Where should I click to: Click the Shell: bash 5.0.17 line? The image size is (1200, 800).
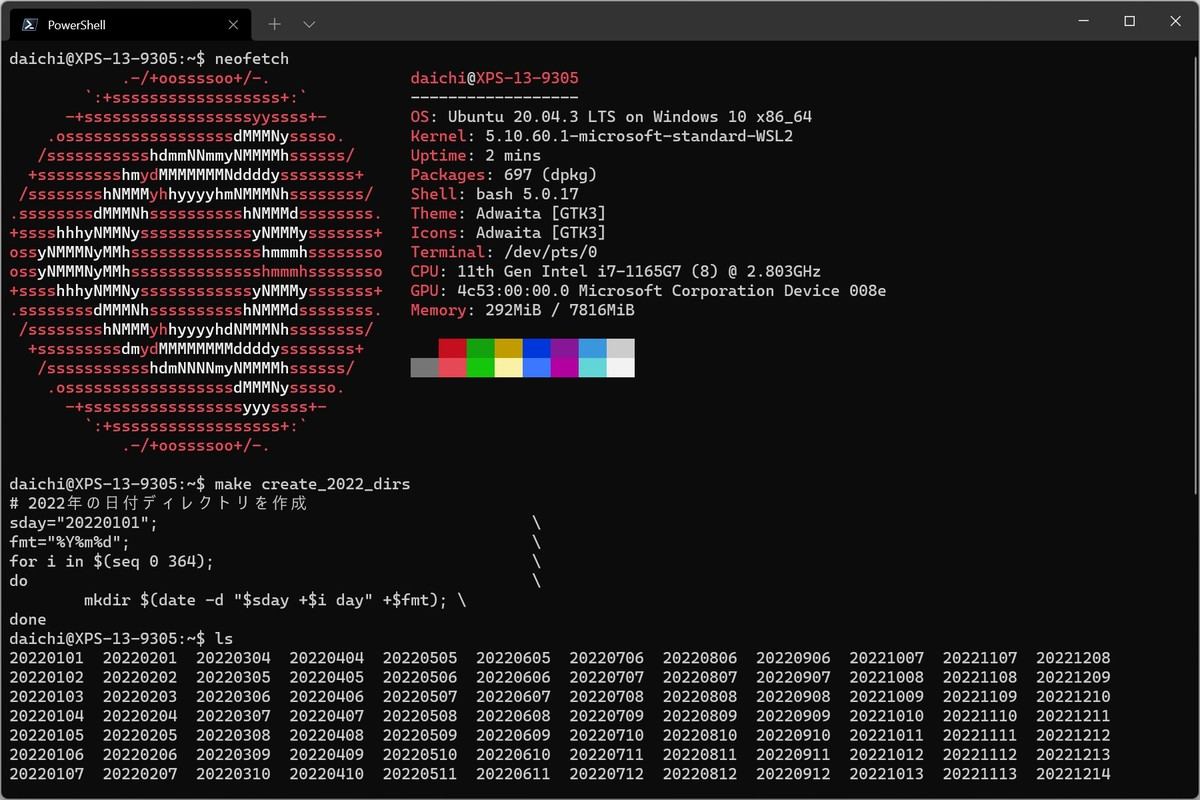pos(494,194)
